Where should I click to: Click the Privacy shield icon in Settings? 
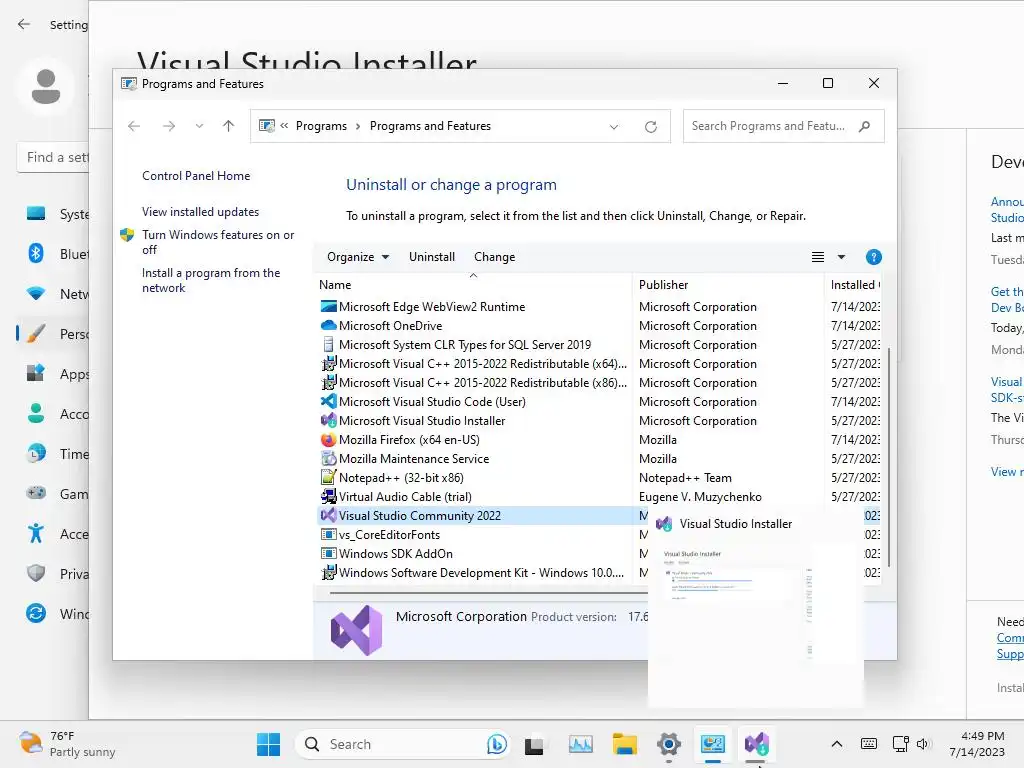click(36, 573)
